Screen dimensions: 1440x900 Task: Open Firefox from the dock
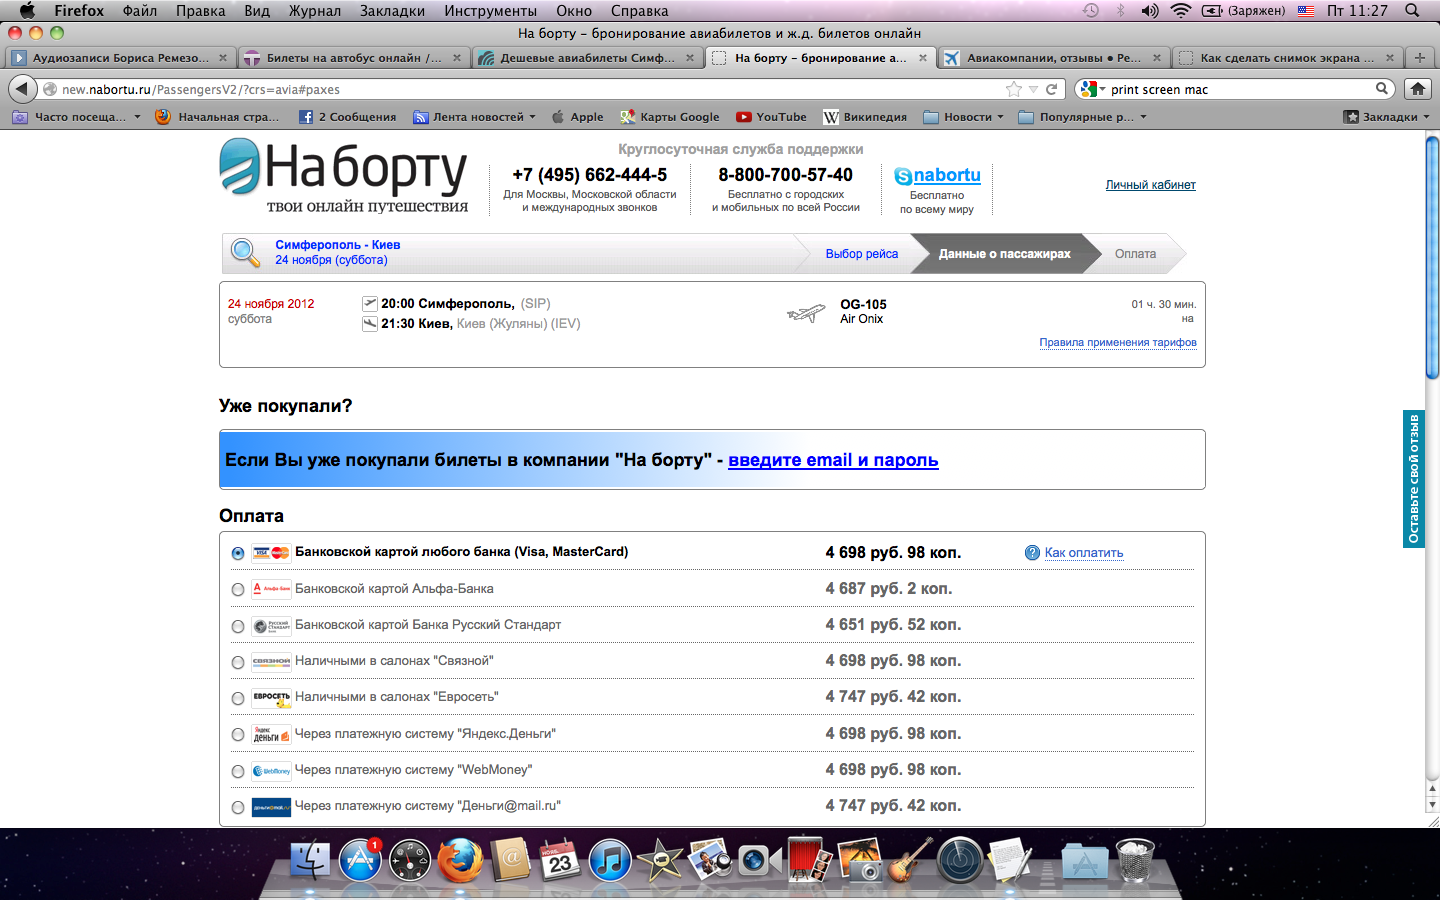click(x=460, y=860)
